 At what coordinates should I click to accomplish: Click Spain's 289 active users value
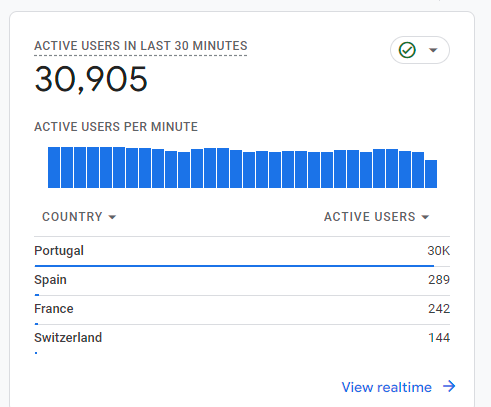(439, 280)
